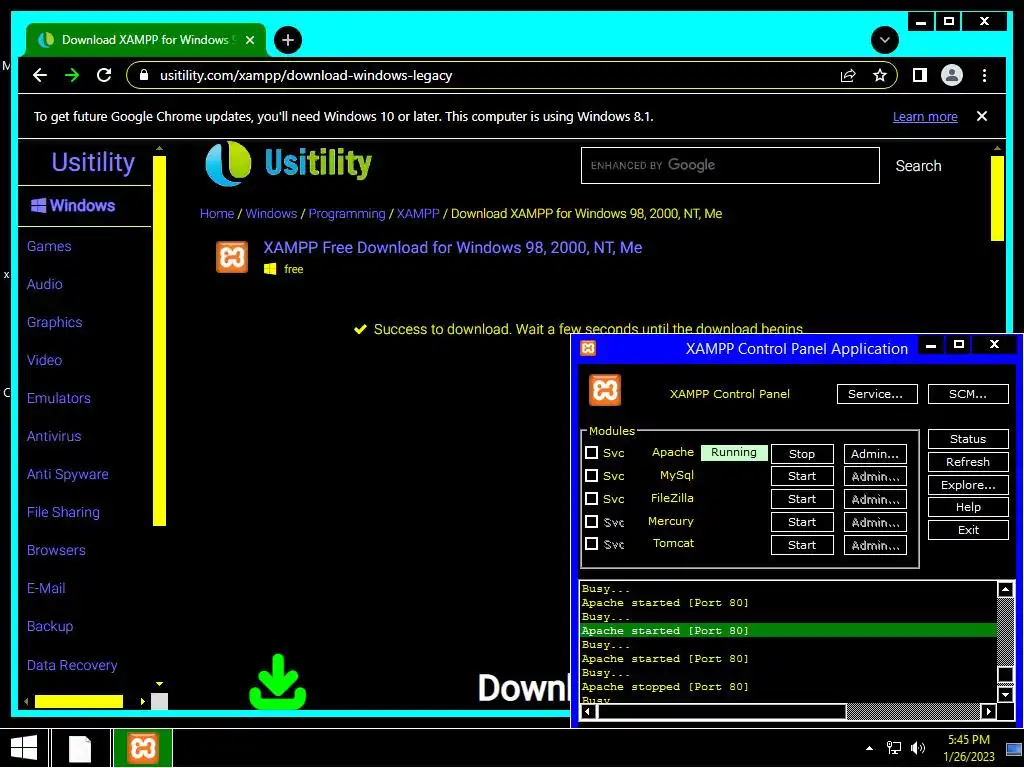
Task: Reload the Usitility page
Action: [x=104, y=75]
